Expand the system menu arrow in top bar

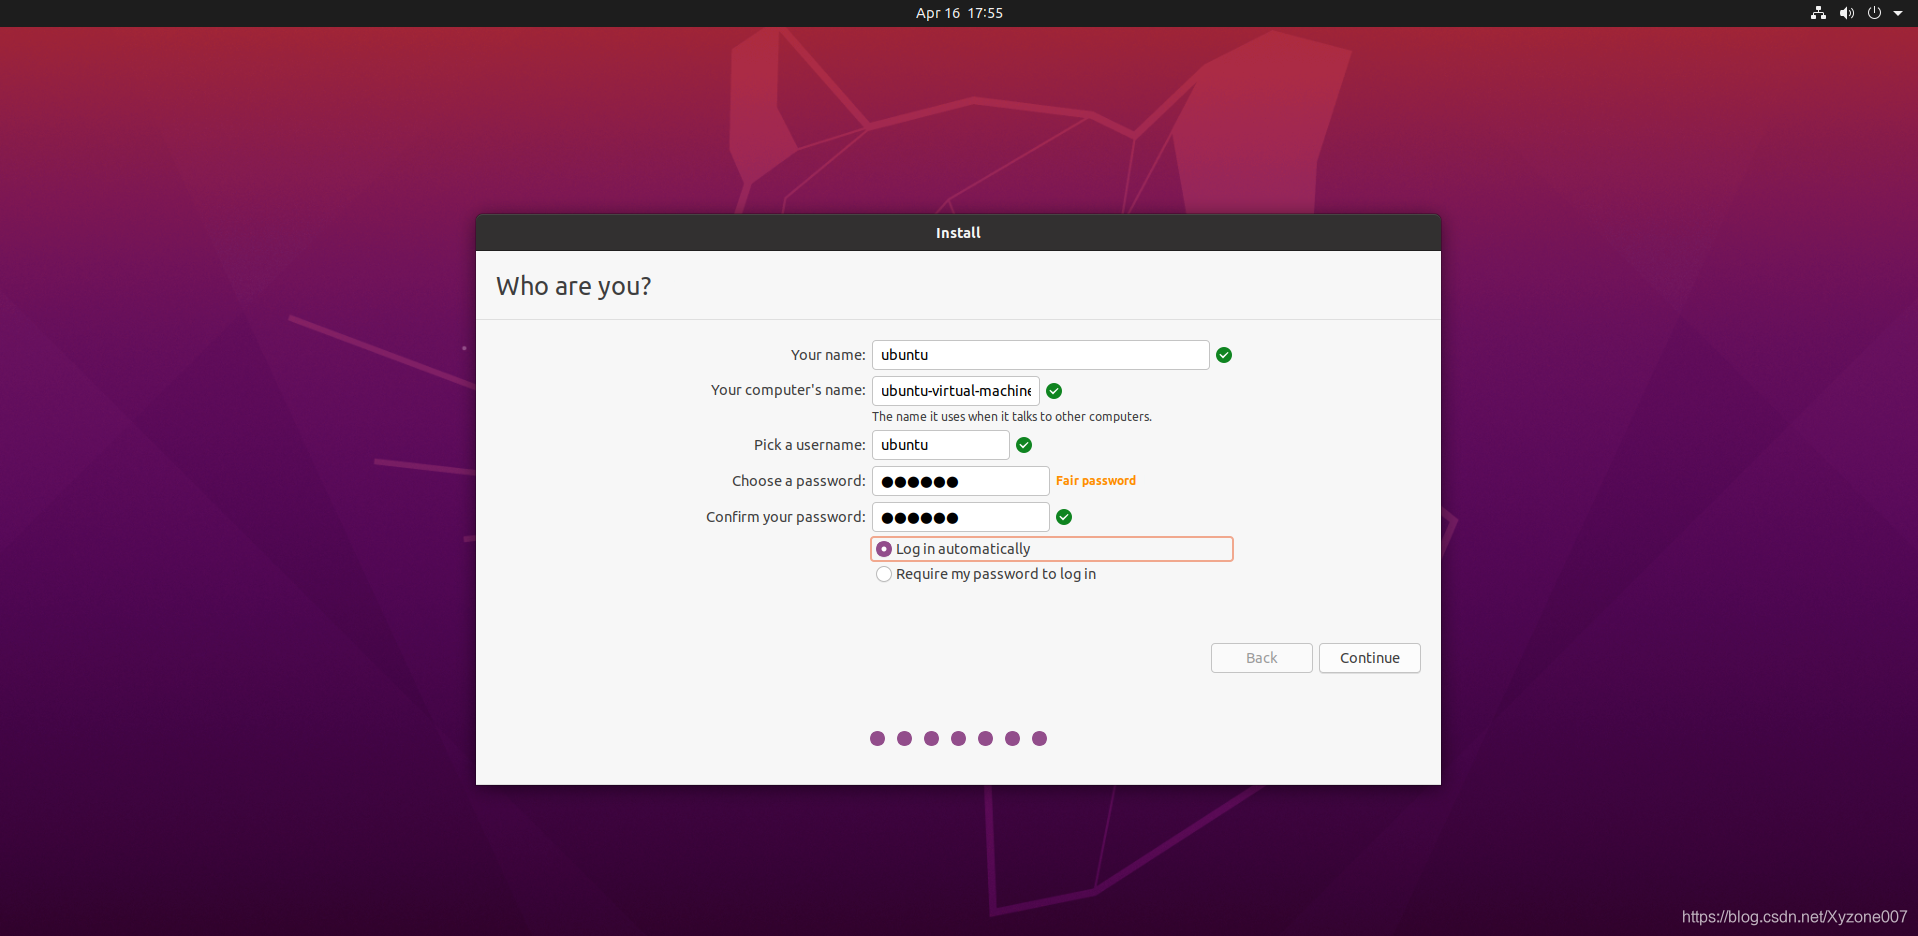(1898, 13)
